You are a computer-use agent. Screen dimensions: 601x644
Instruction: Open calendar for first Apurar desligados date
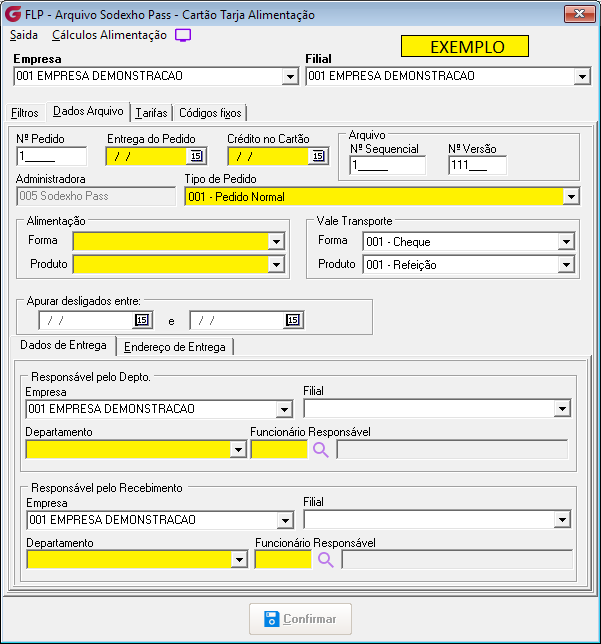[x=142, y=320]
